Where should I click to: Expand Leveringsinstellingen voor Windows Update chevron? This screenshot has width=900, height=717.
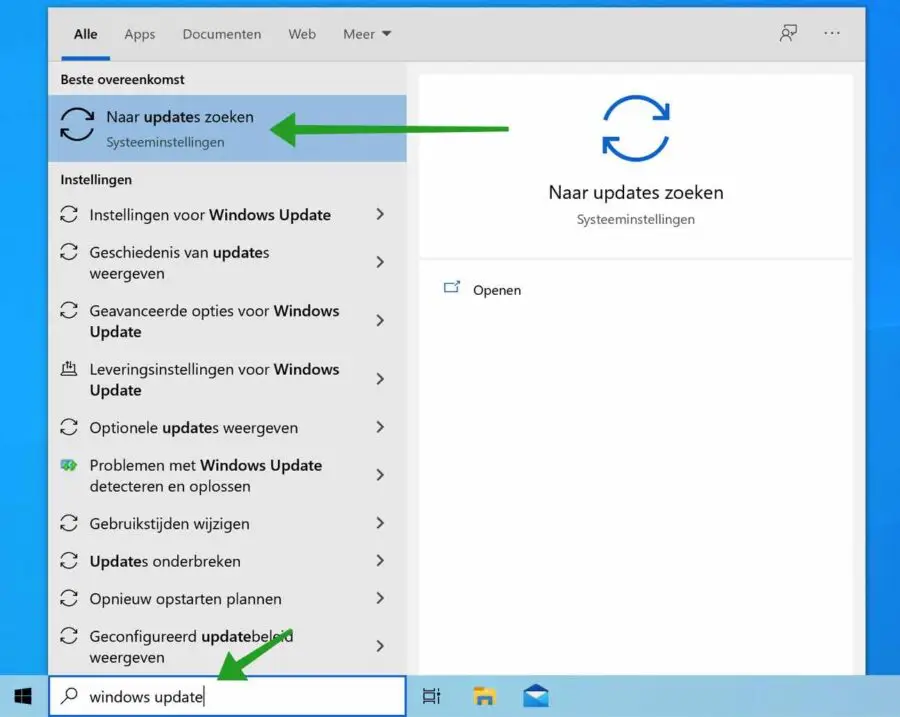pyautogui.click(x=380, y=379)
